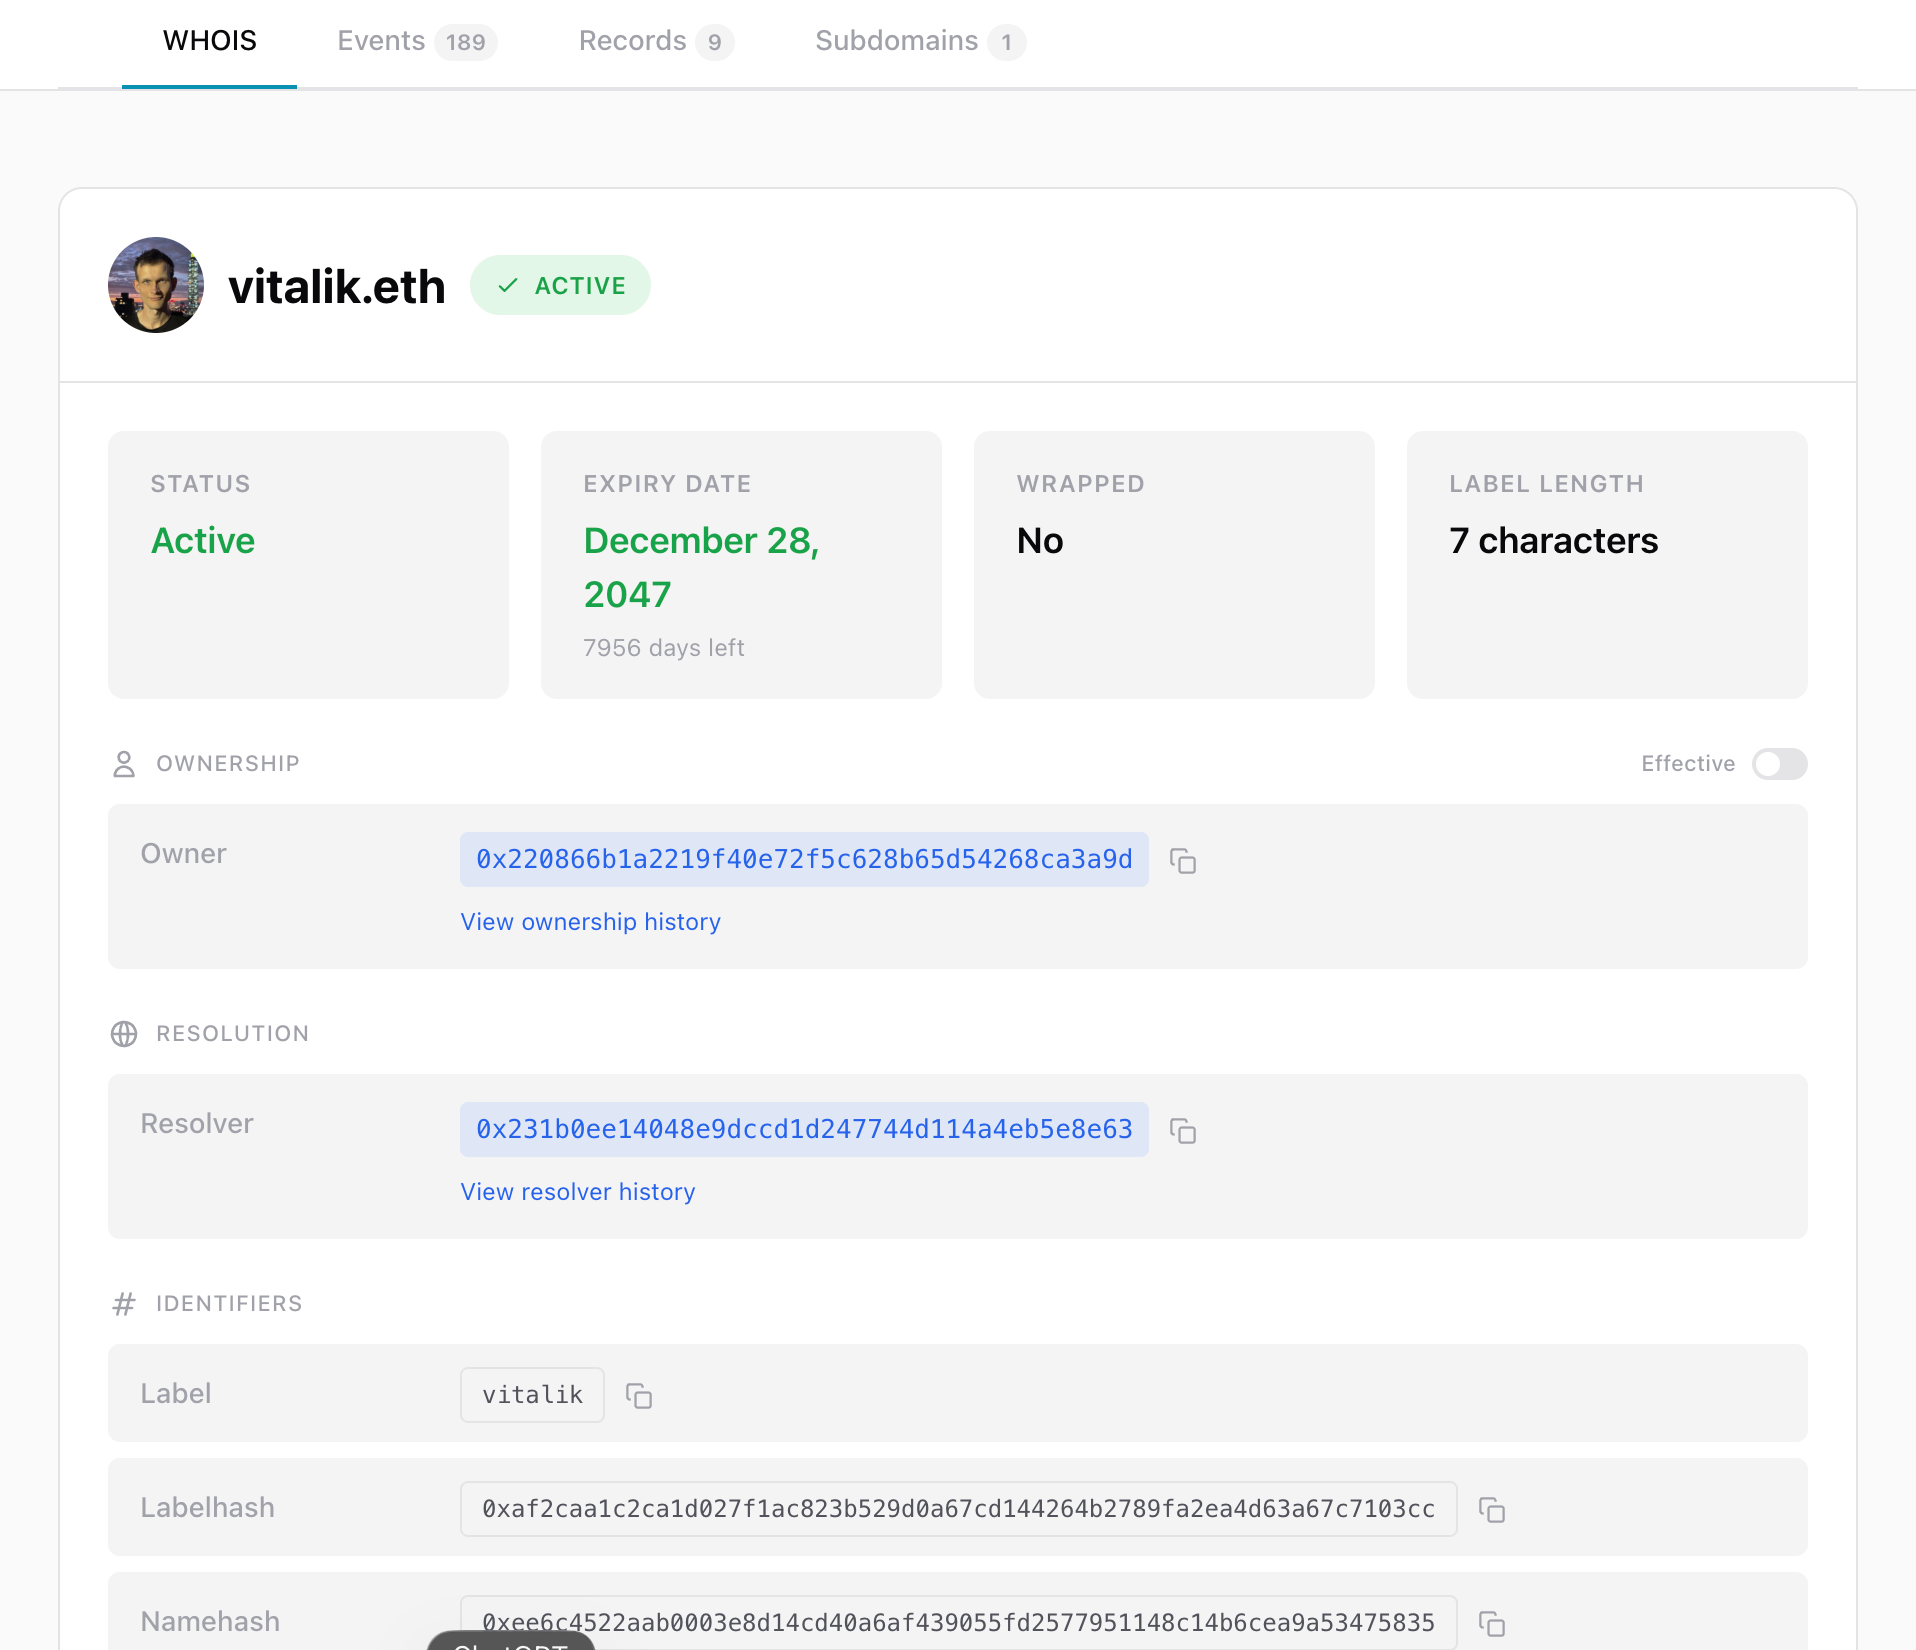The height and width of the screenshot is (1650, 1916).
Task: Click the person icon beside OWNERSHIP
Action: [x=124, y=764]
